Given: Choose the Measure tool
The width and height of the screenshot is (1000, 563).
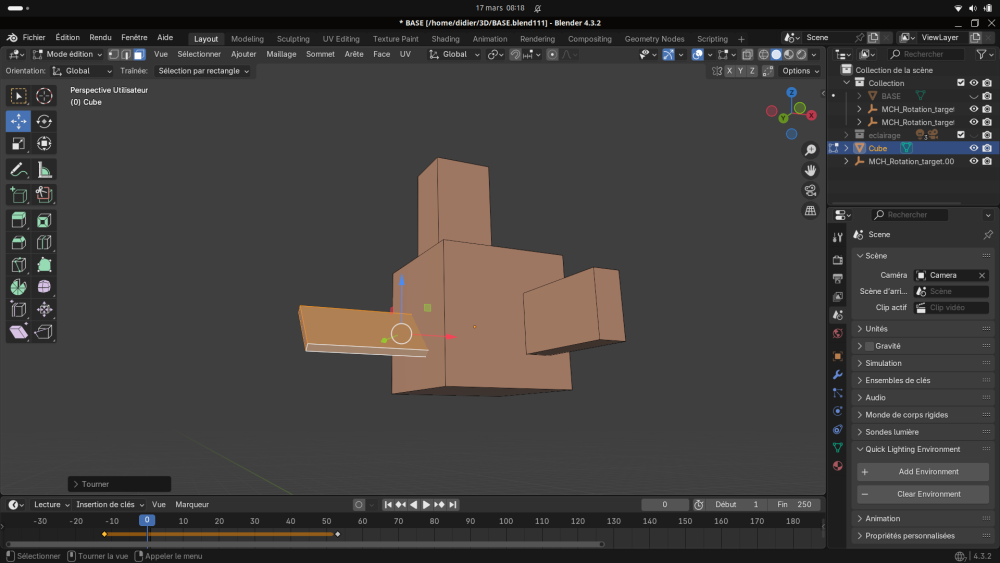Looking at the screenshot, I should [44, 170].
